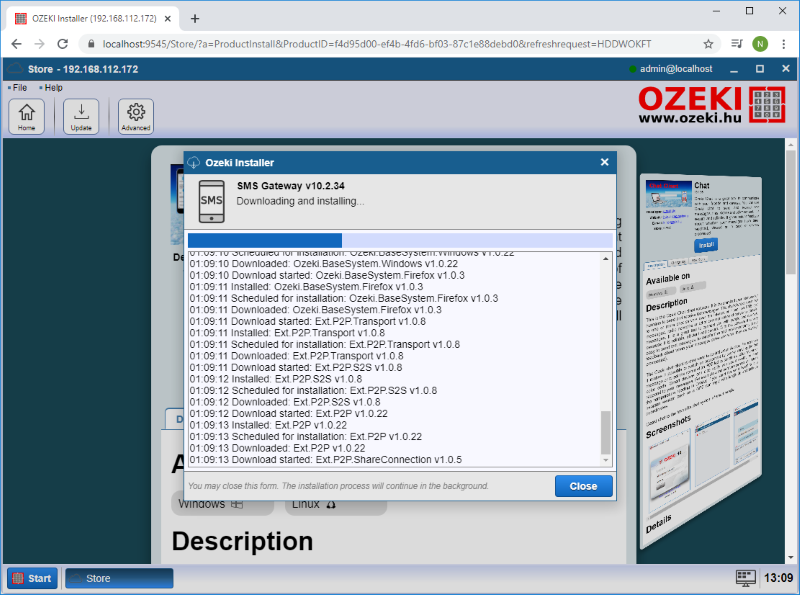The width and height of the screenshot is (800, 595).
Task: Reload the browser page
Action: pyautogui.click(x=63, y=44)
